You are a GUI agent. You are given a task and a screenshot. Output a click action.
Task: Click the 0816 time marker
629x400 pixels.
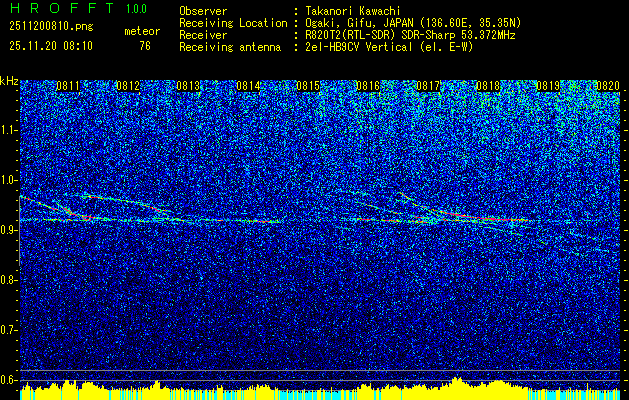pos(368,85)
